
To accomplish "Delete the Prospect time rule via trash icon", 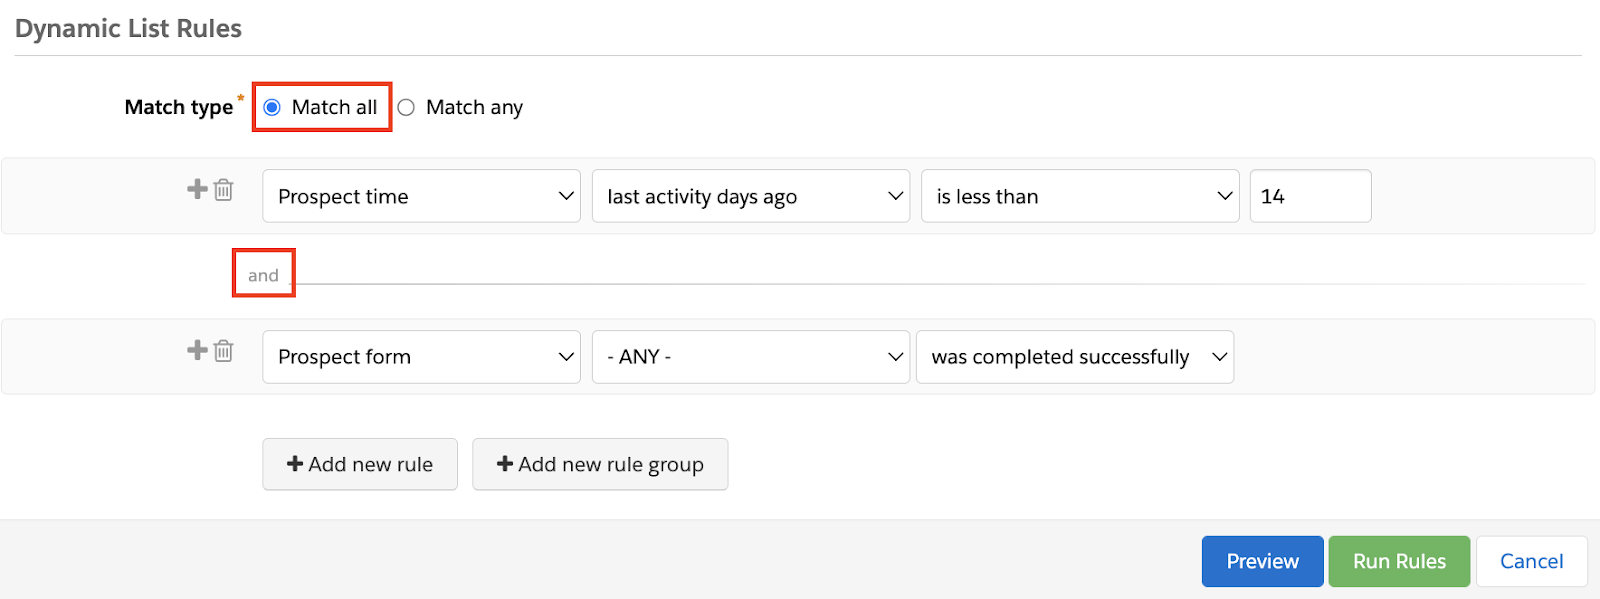I will coord(224,190).
